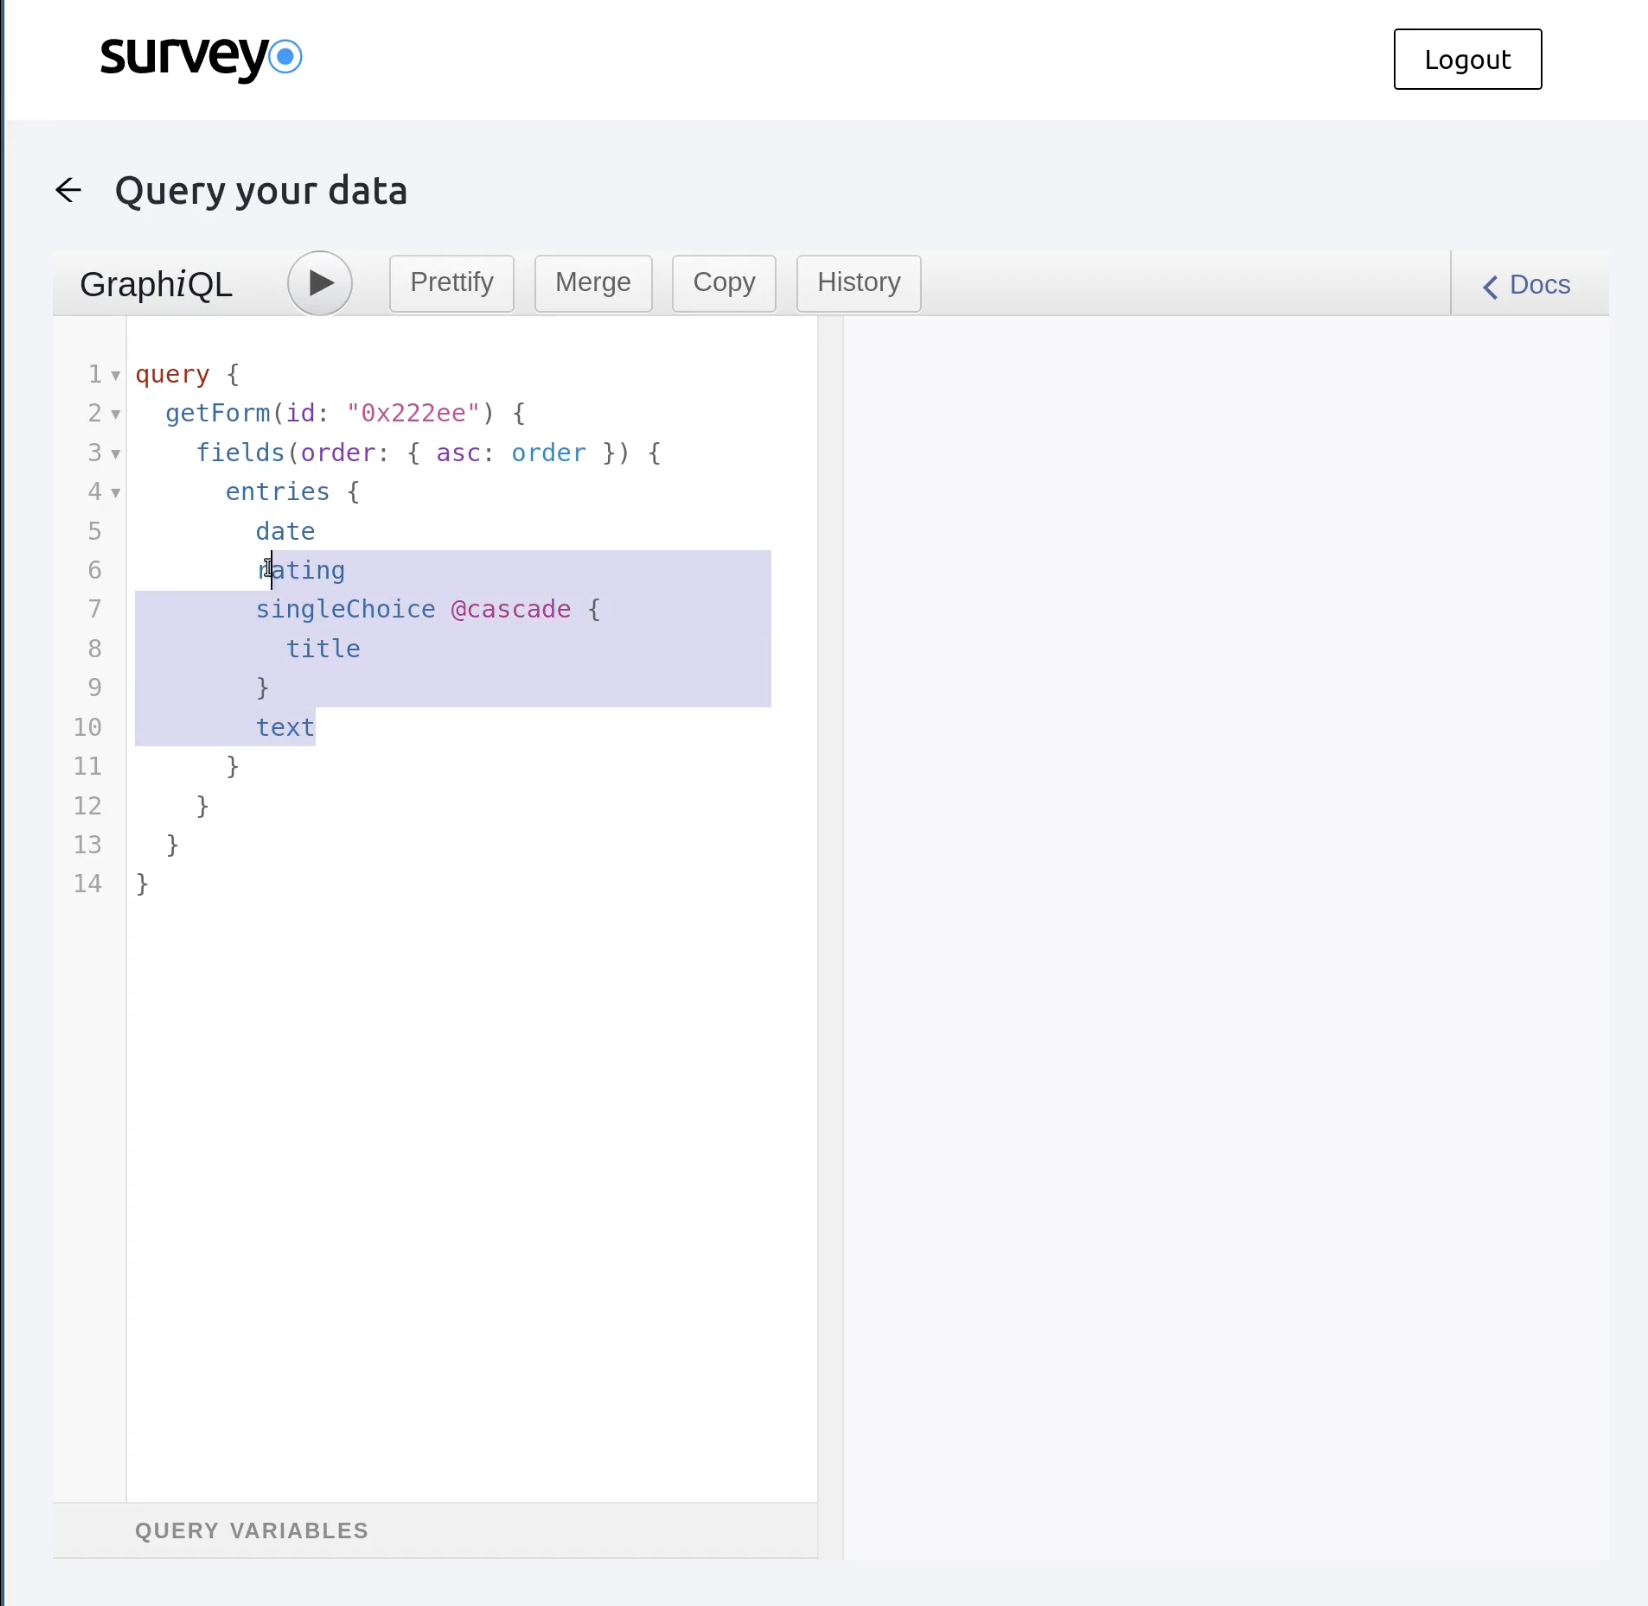
Task: Open the Docs panel via chevron icon
Action: coord(1489,286)
